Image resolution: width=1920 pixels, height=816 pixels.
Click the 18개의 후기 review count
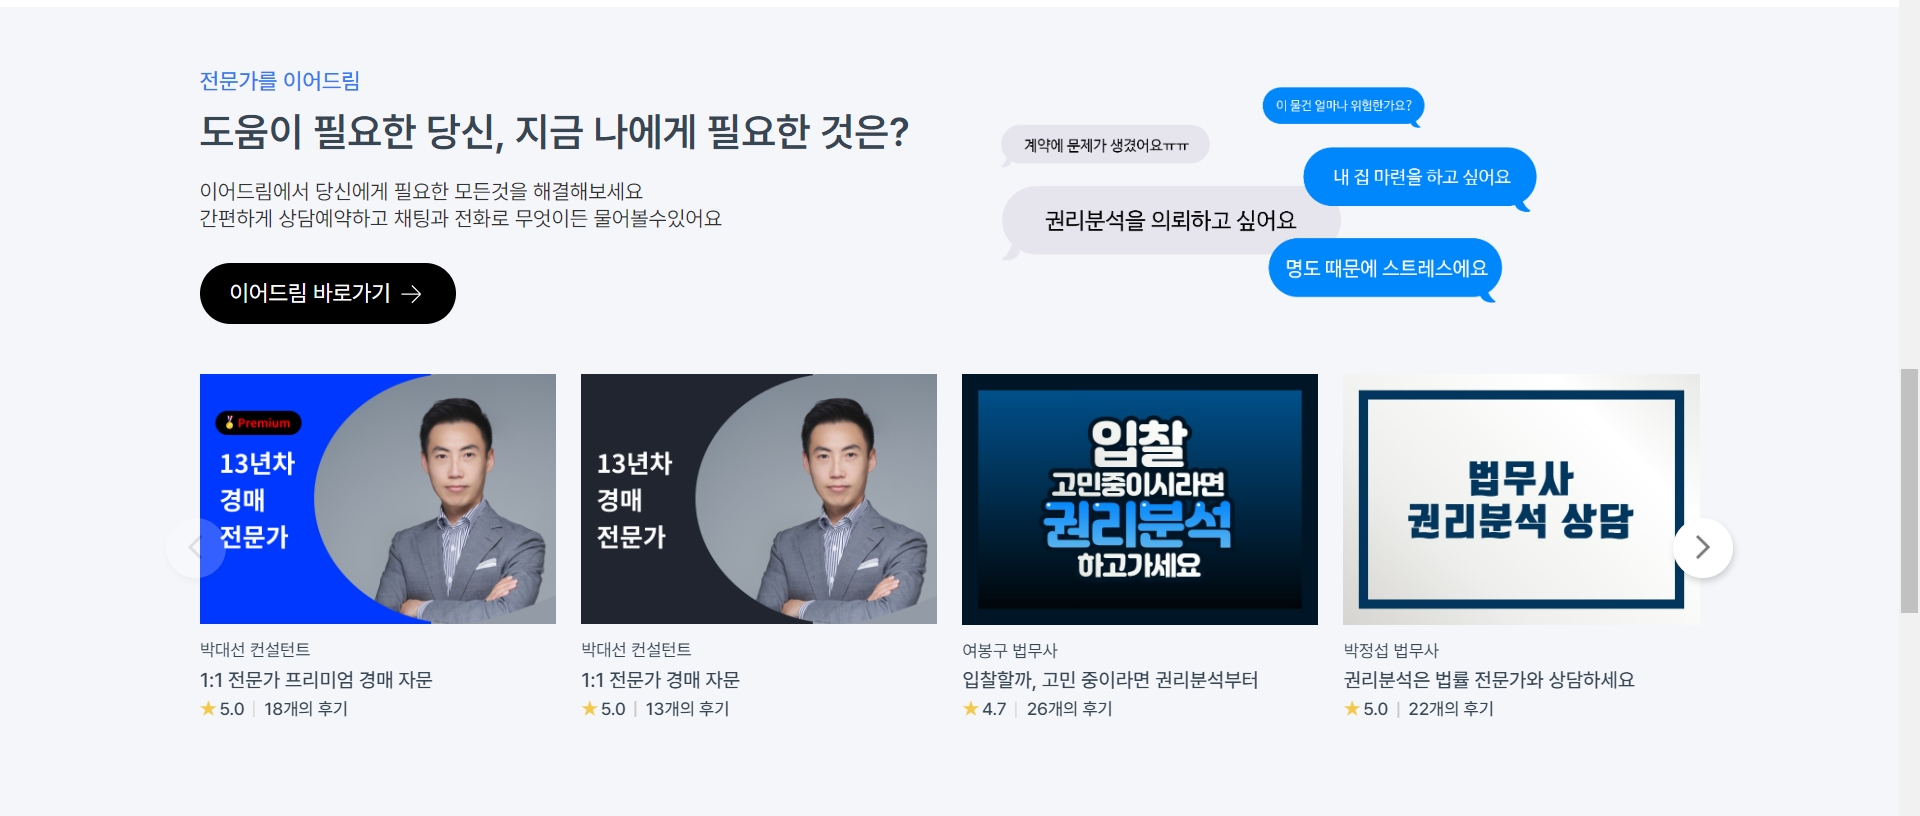[306, 709]
